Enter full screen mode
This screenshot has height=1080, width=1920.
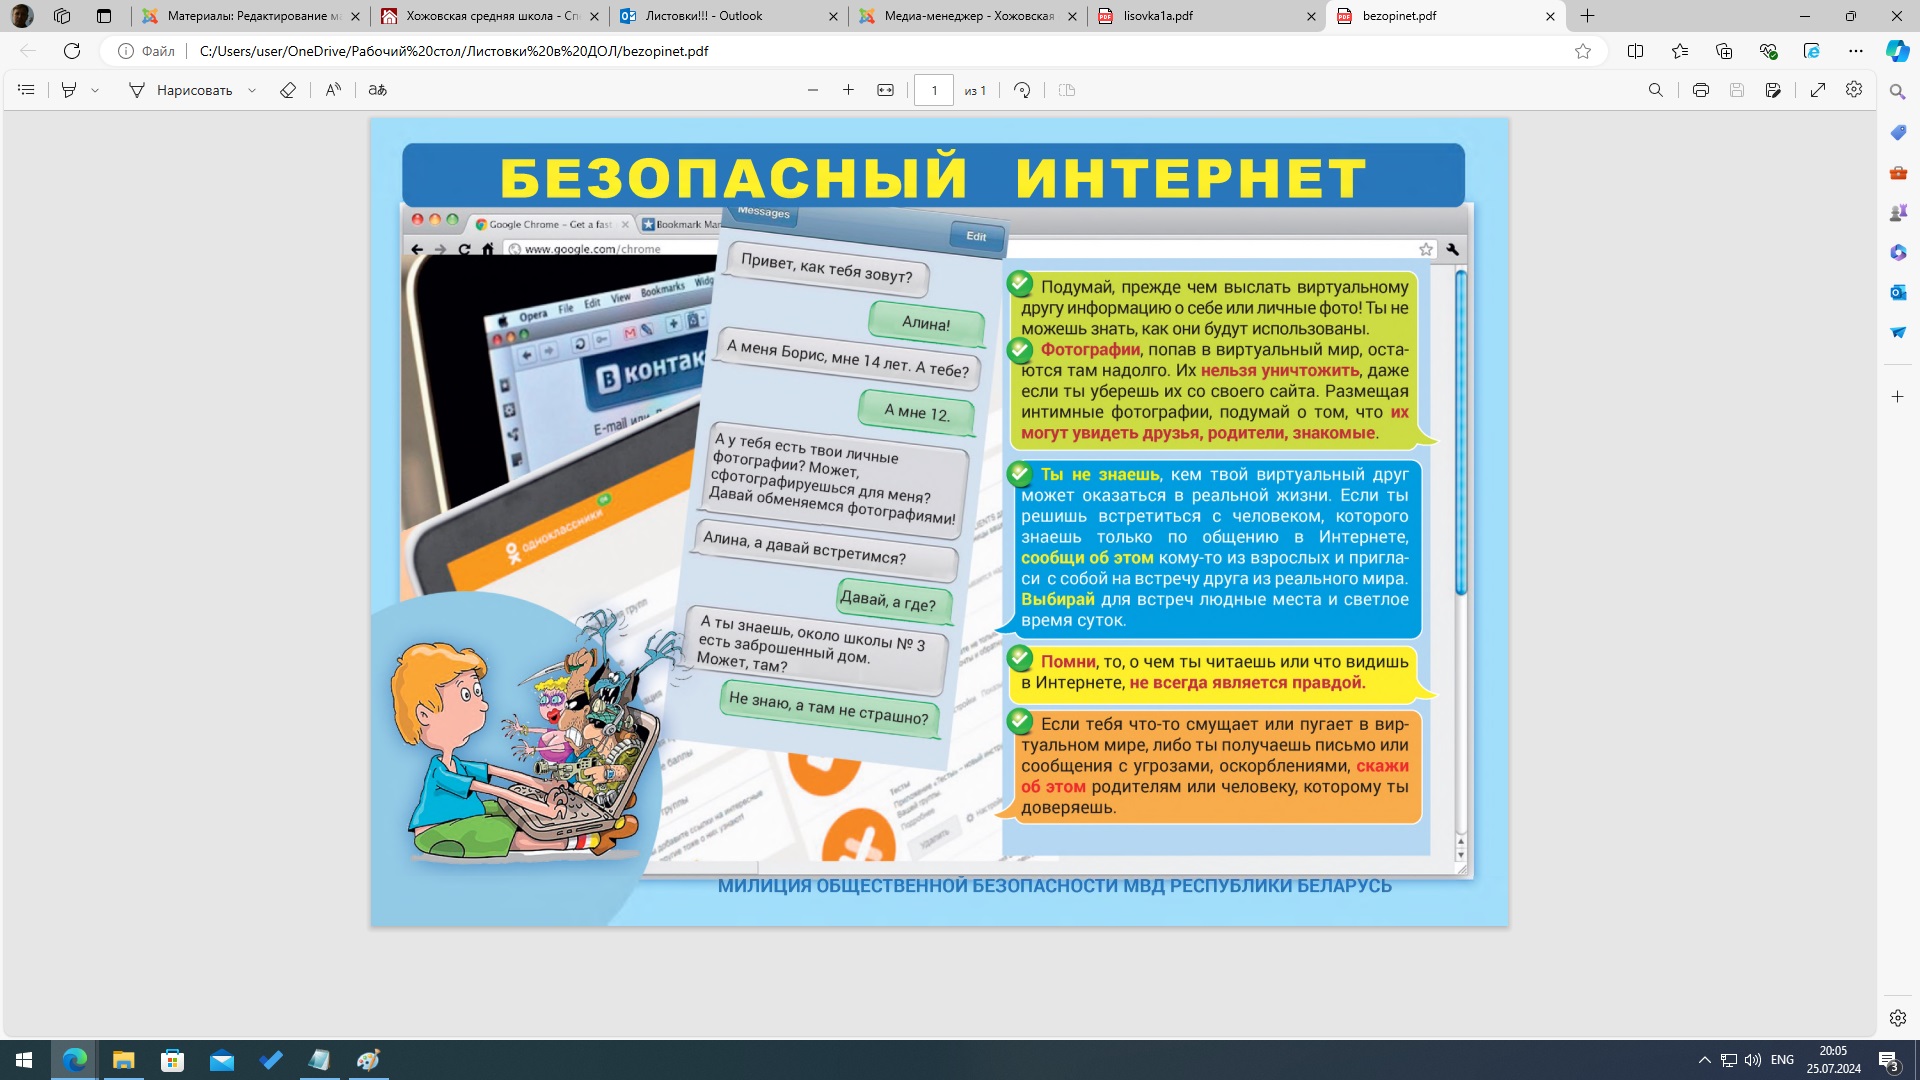(1818, 90)
